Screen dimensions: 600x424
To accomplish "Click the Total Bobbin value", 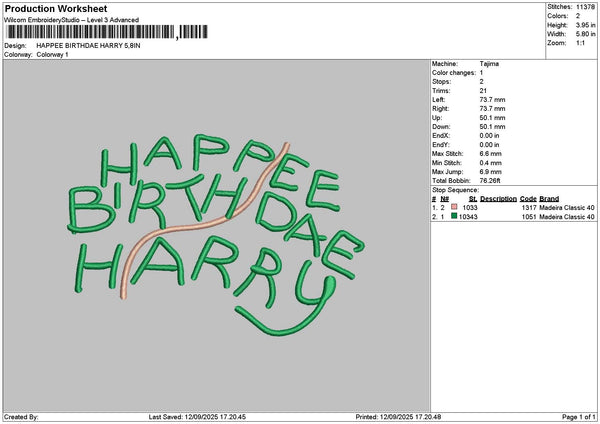I will pyautogui.click(x=491, y=181).
